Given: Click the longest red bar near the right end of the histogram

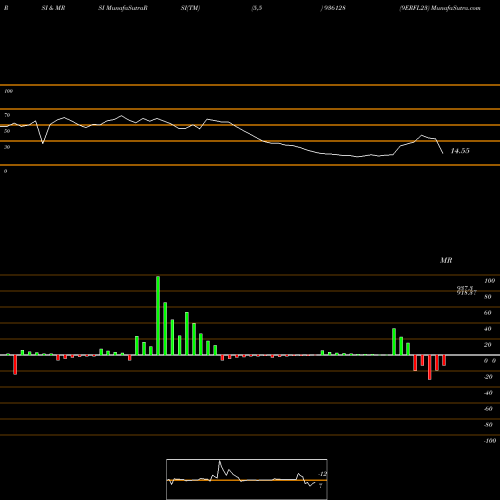Looking at the screenshot, I should pos(430,367).
